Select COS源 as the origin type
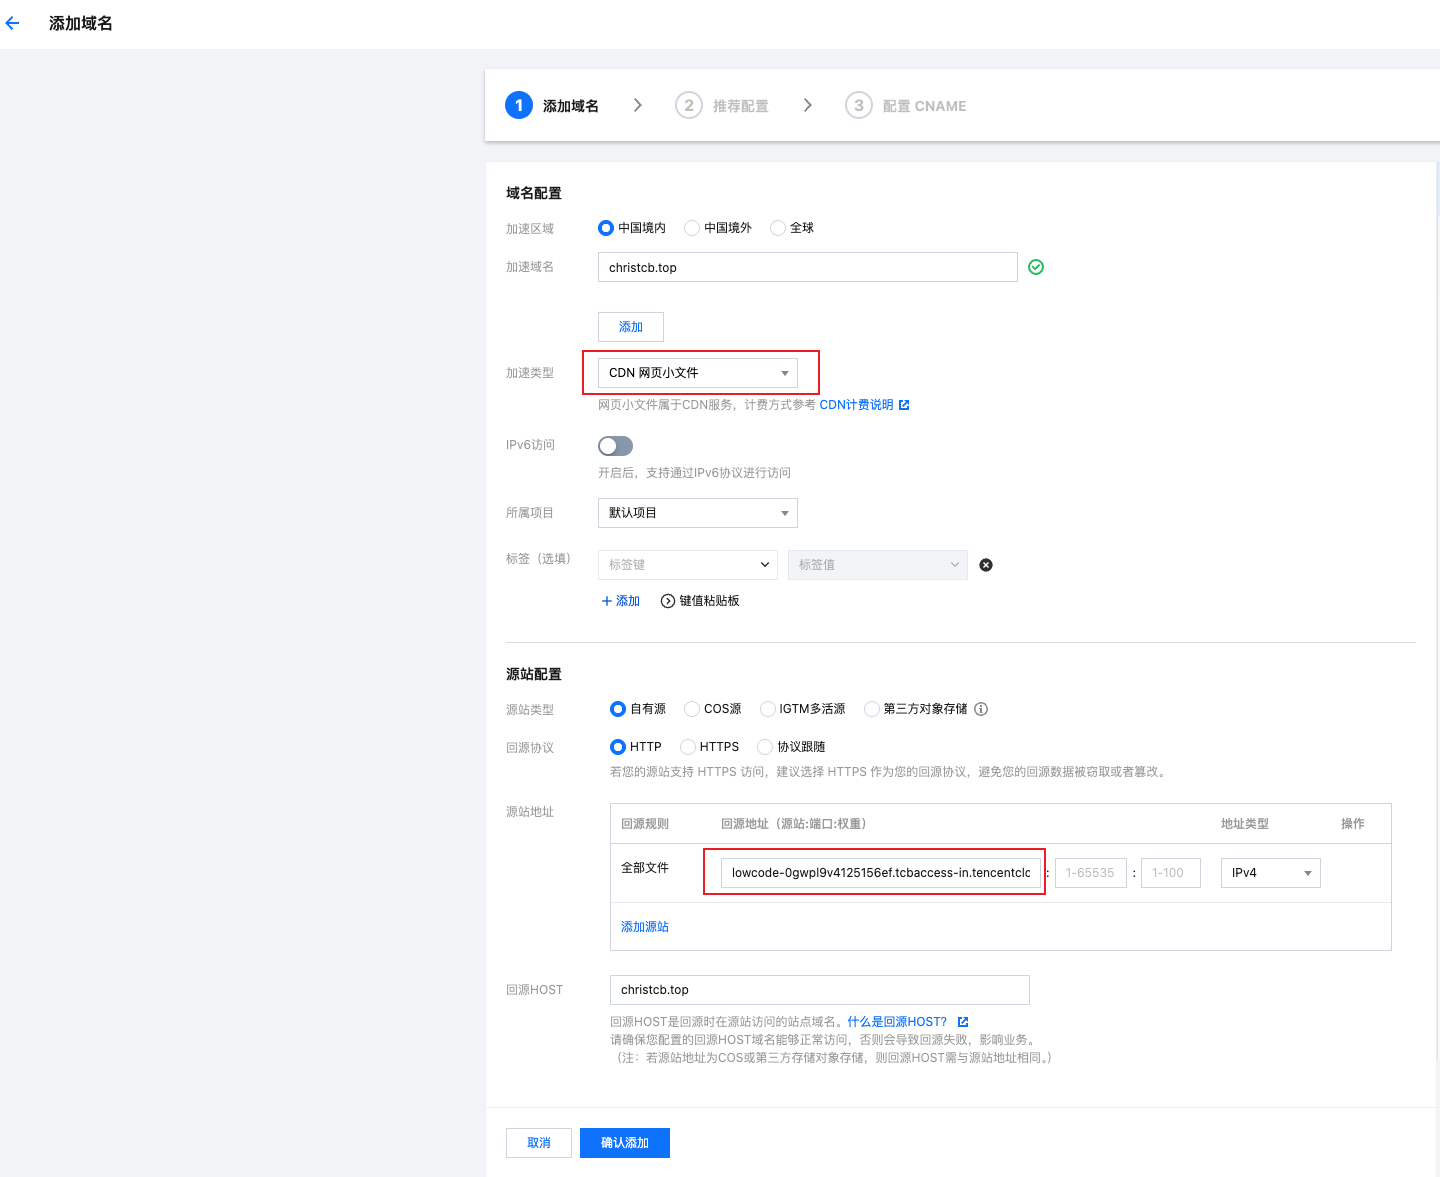This screenshot has height=1177, width=1440. (x=692, y=709)
